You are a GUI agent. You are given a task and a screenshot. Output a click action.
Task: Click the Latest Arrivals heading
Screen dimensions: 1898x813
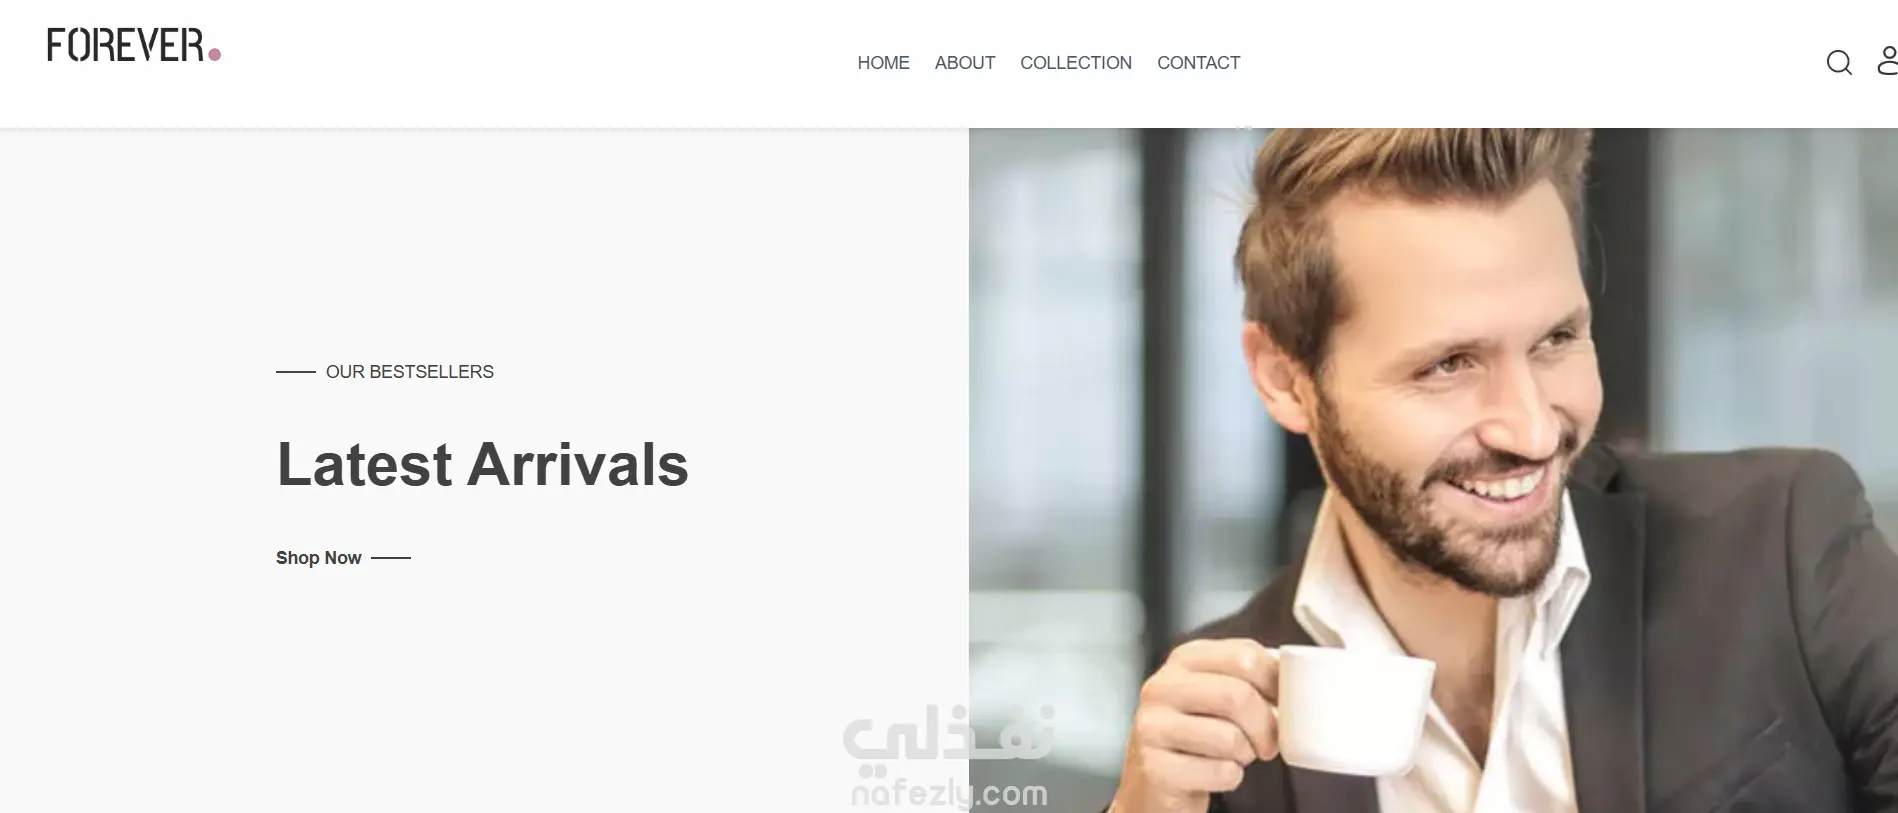[482, 464]
